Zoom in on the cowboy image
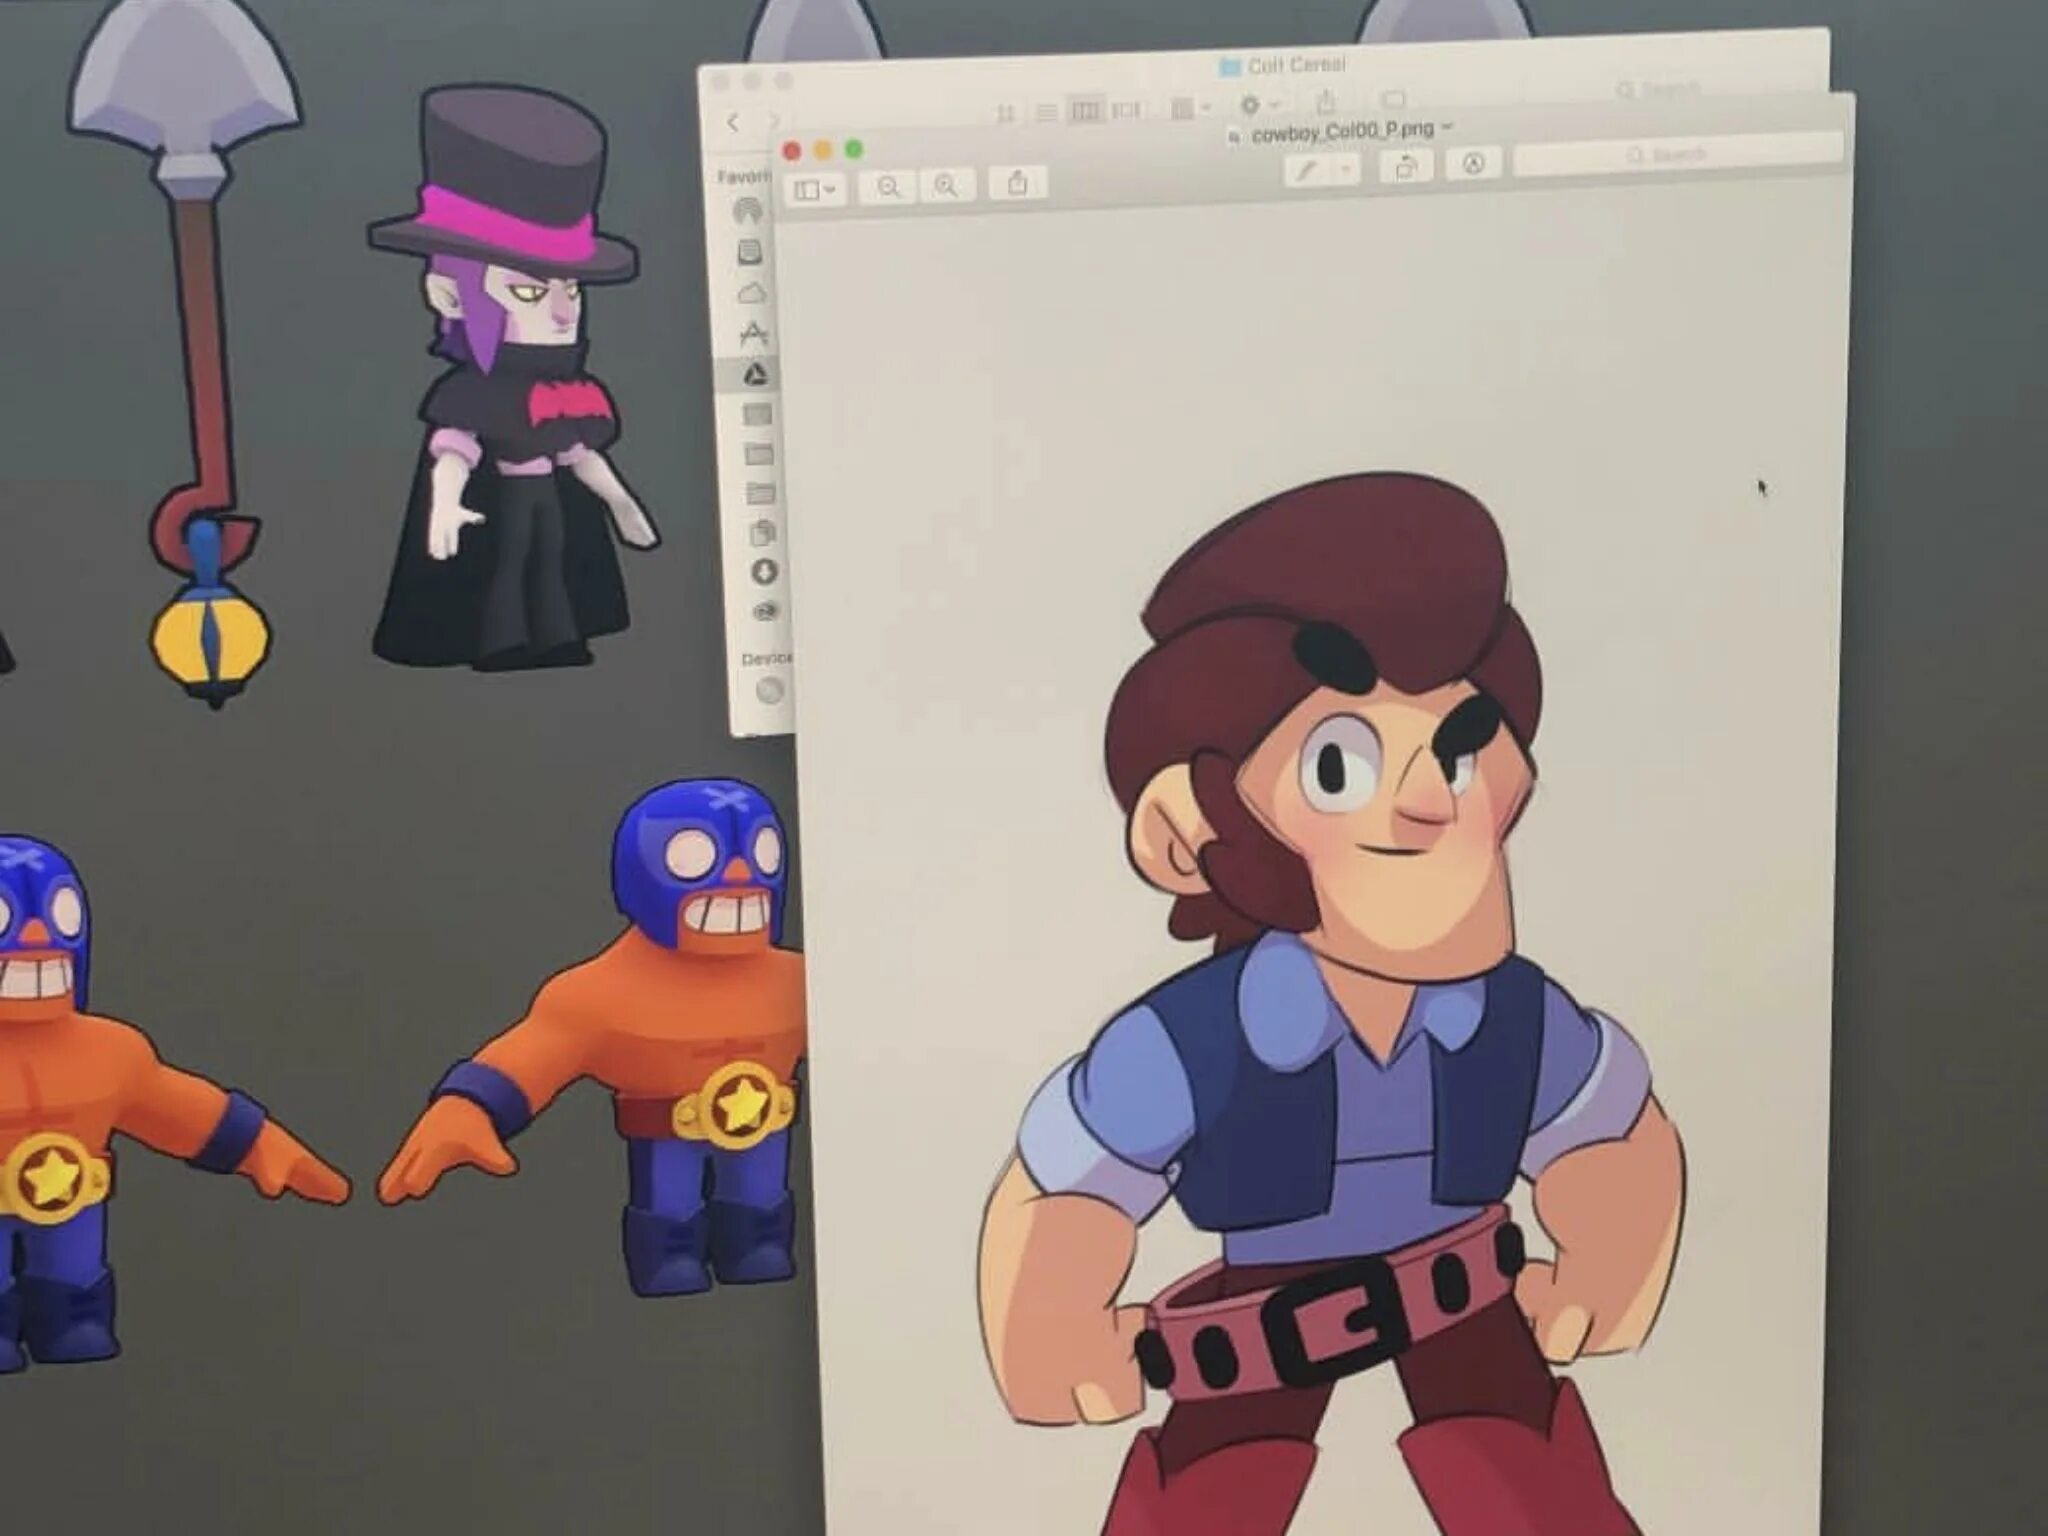 click(946, 185)
